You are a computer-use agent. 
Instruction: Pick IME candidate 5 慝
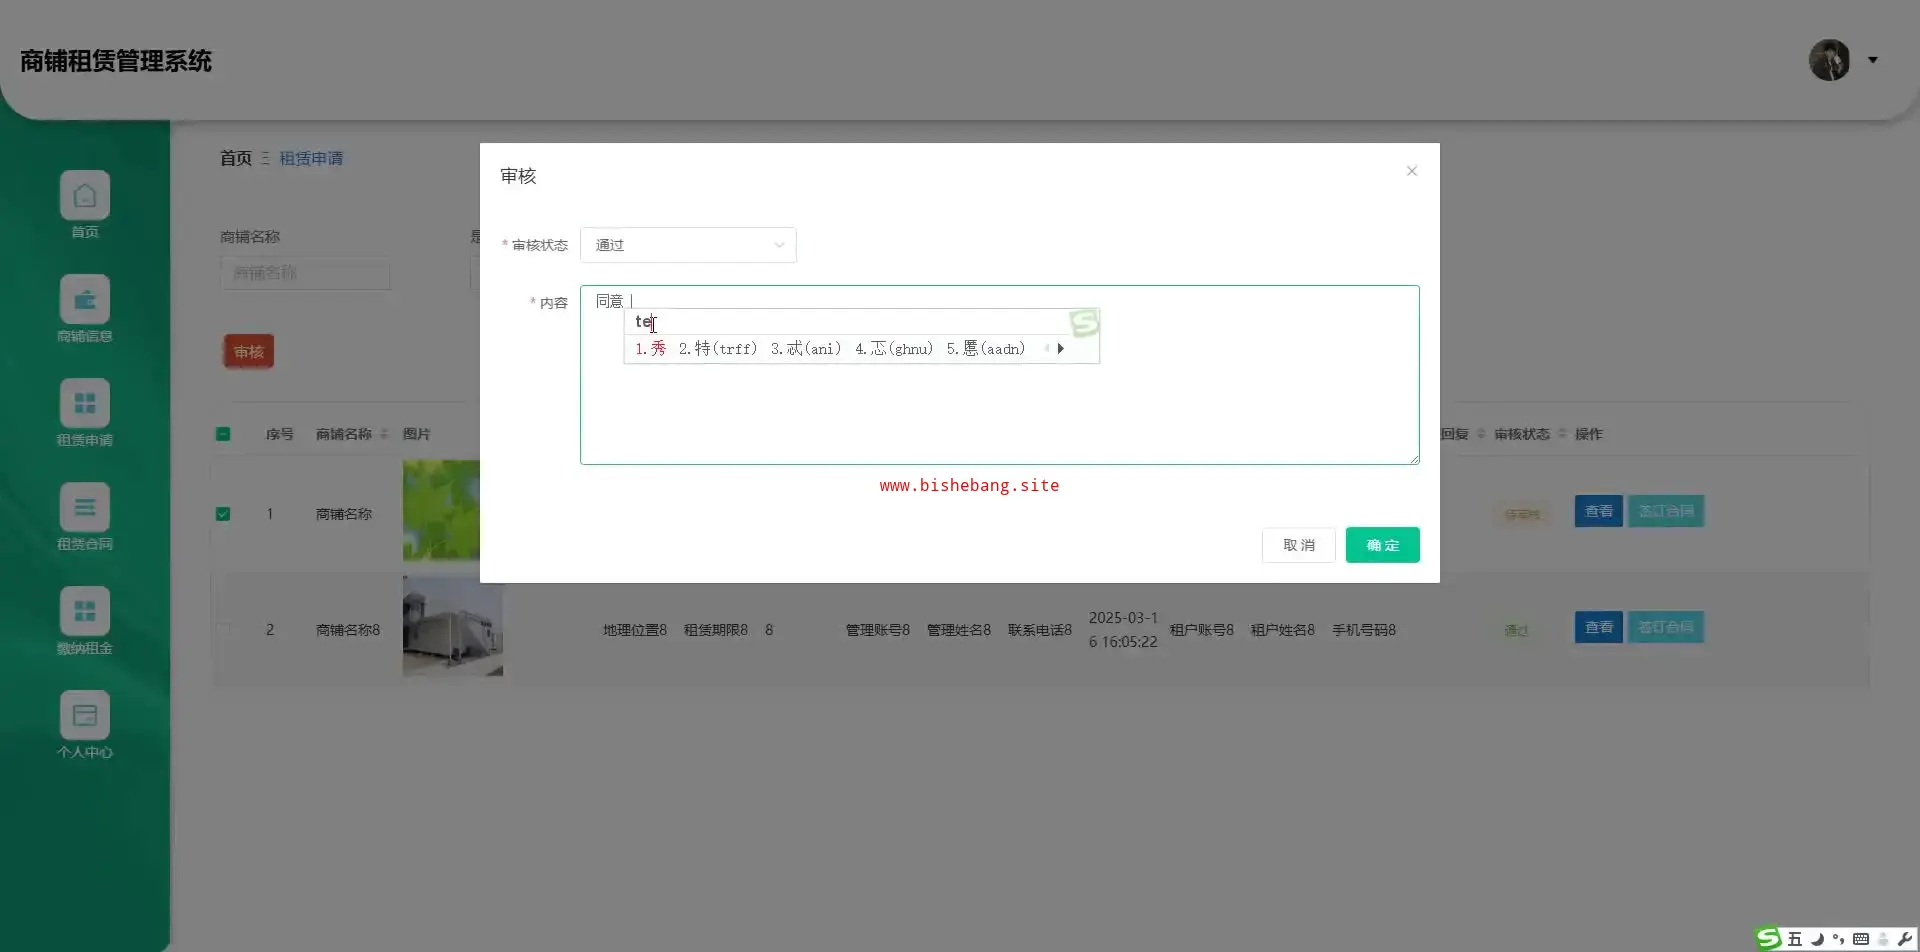[x=986, y=348]
